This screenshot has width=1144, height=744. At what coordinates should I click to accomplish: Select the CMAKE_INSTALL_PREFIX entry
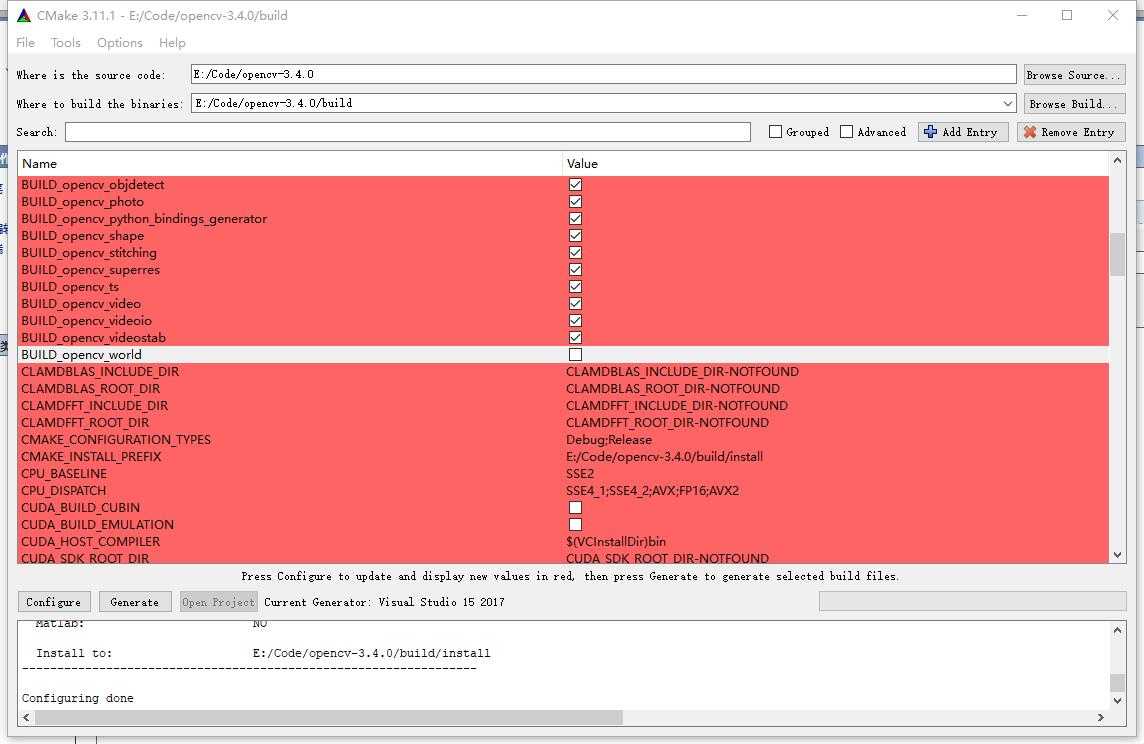(91, 457)
